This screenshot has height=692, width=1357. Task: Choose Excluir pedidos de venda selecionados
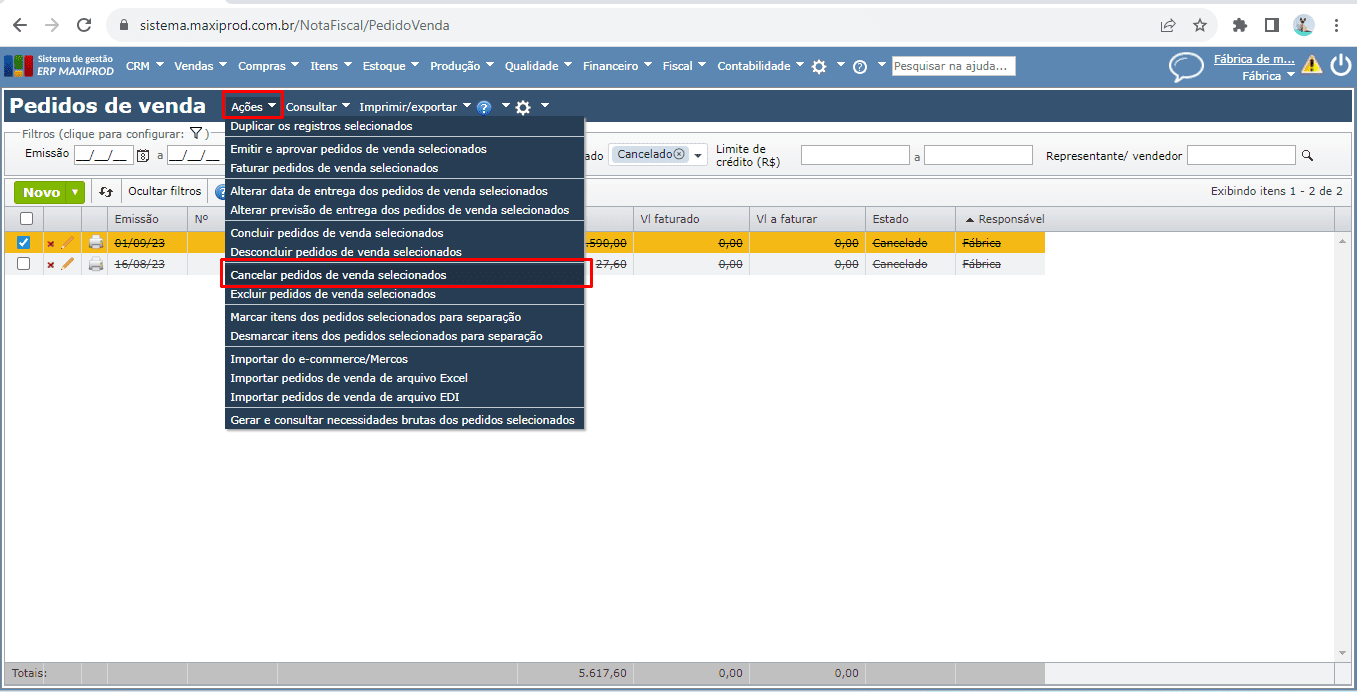(404, 294)
